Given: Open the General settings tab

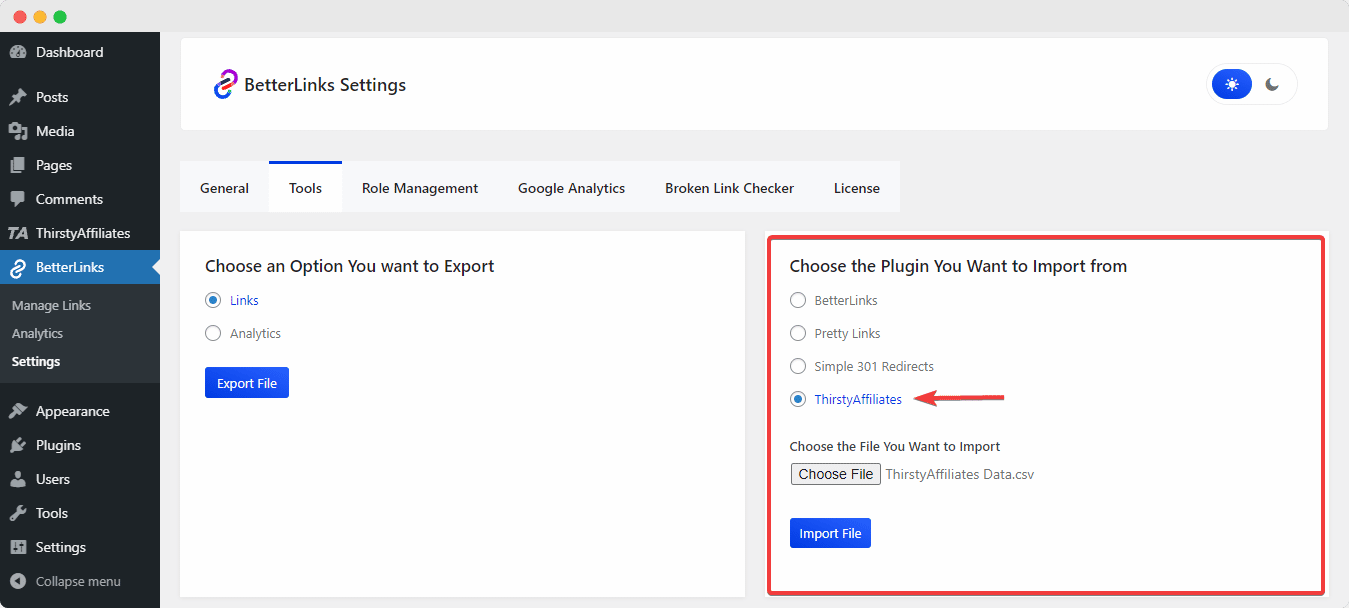Looking at the screenshot, I should tap(224, 187).
